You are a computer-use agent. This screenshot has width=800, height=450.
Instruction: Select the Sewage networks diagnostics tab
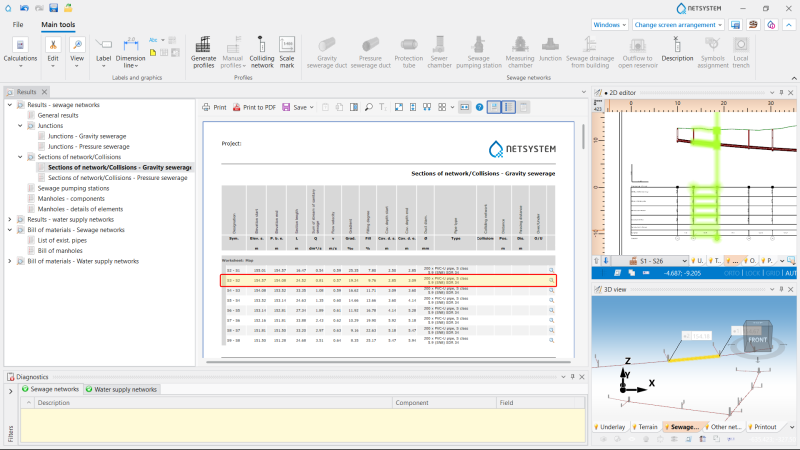click(x=51, y=389)
